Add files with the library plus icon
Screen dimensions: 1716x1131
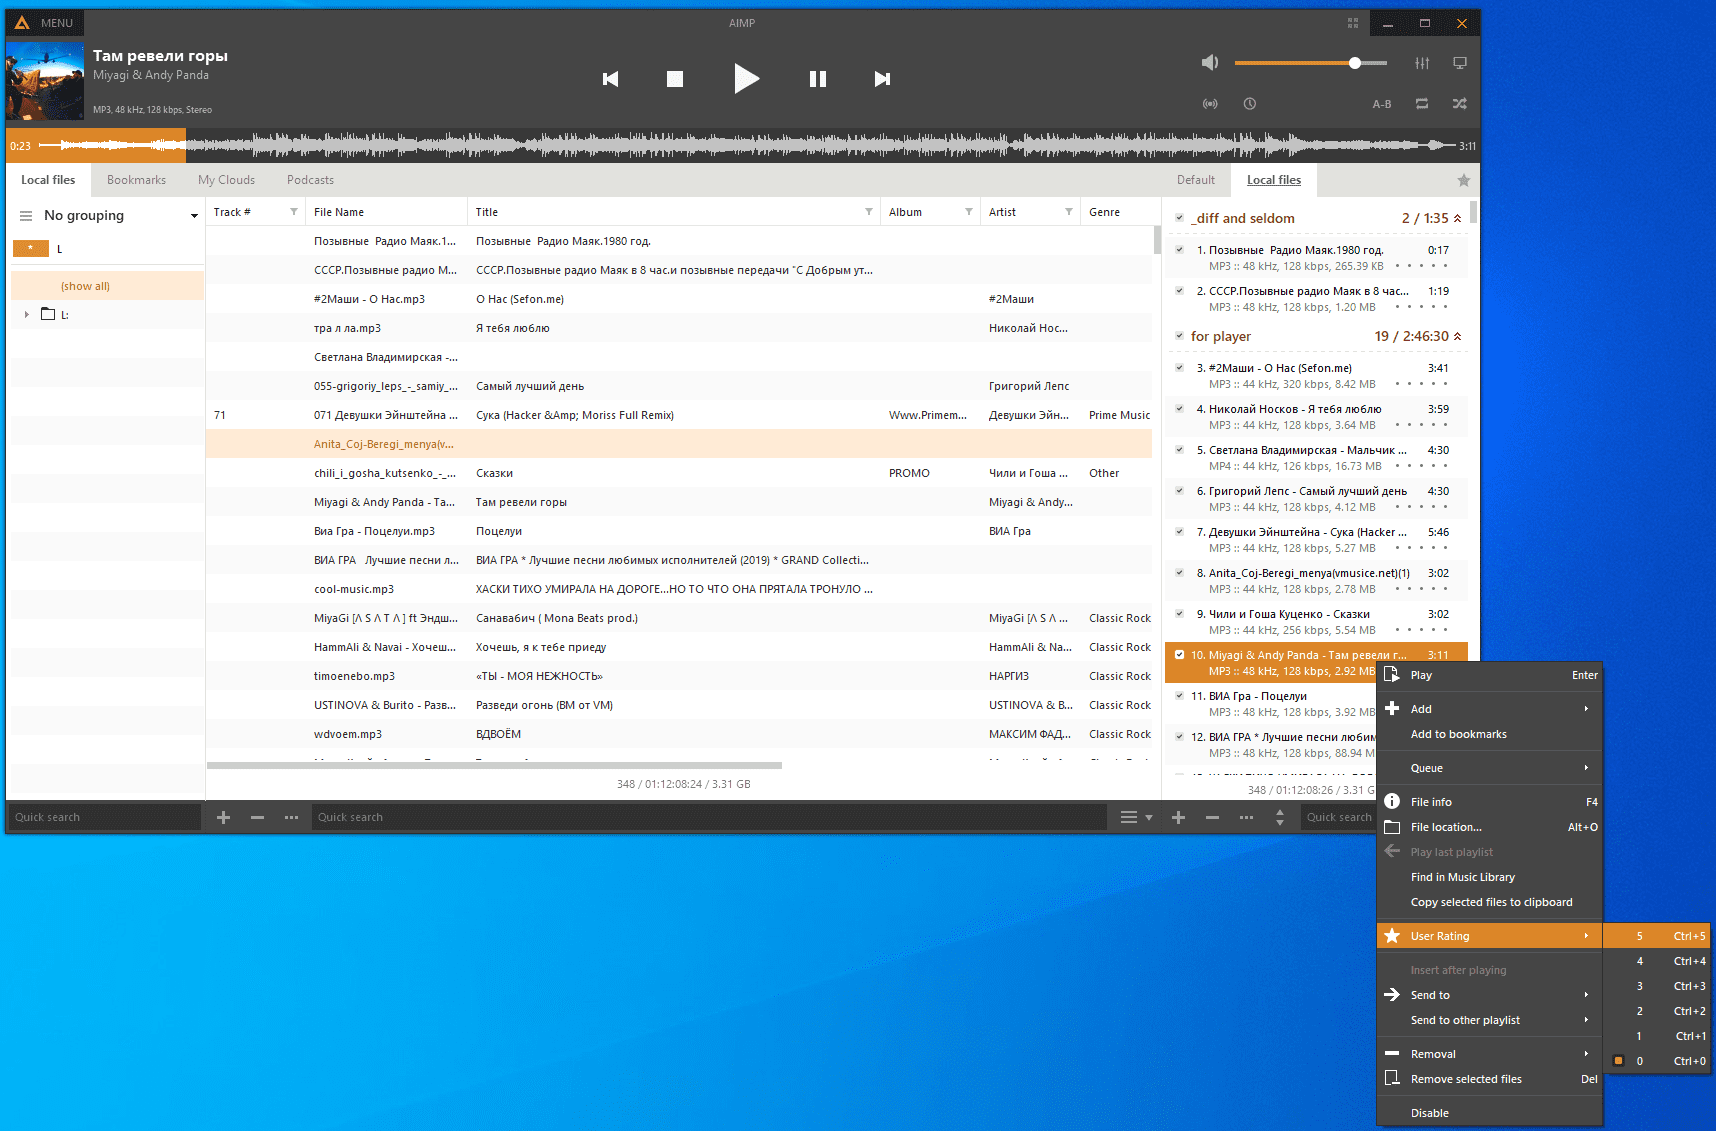(224, 817)
